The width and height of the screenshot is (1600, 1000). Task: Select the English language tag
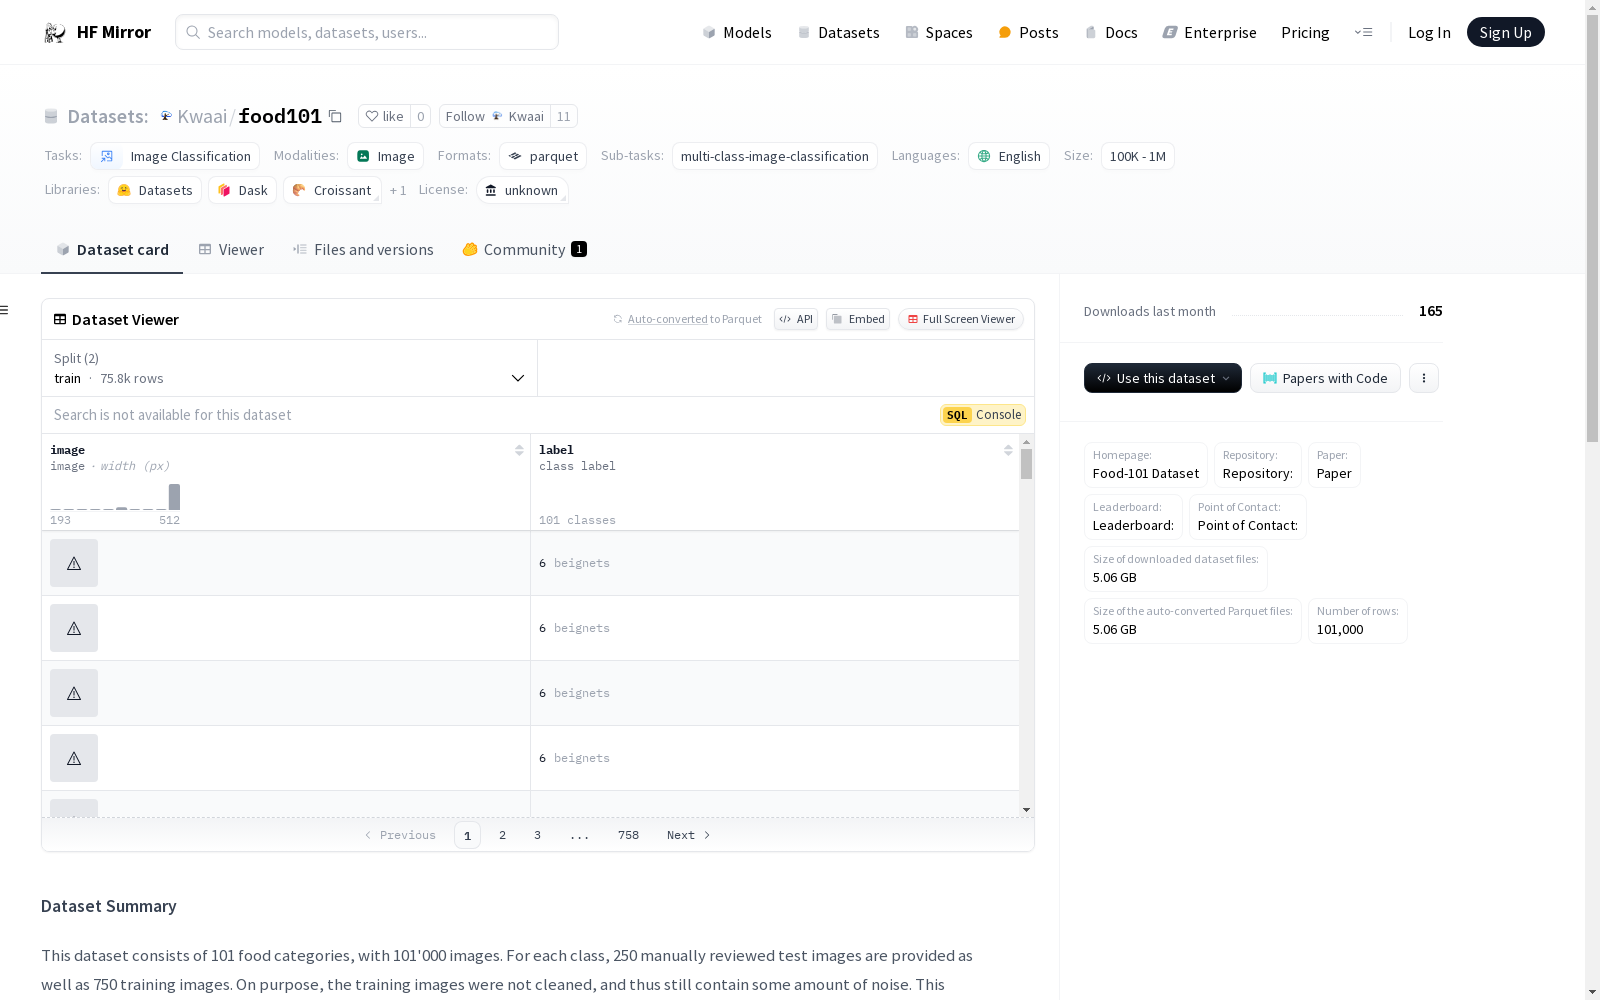1009,156
